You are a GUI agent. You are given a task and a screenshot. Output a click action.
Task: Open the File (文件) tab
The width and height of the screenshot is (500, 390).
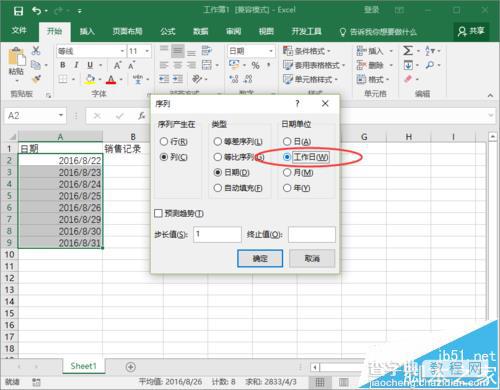19,31
